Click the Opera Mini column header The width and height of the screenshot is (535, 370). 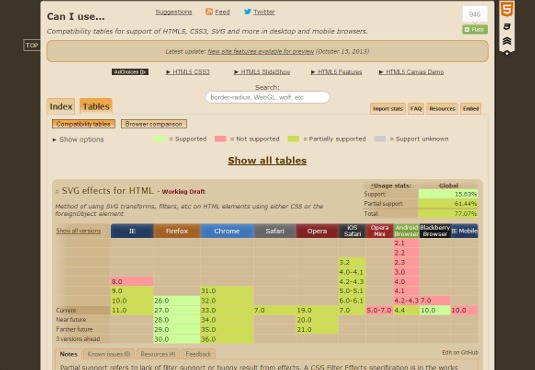pyautogui.click(x=380, y=231)
